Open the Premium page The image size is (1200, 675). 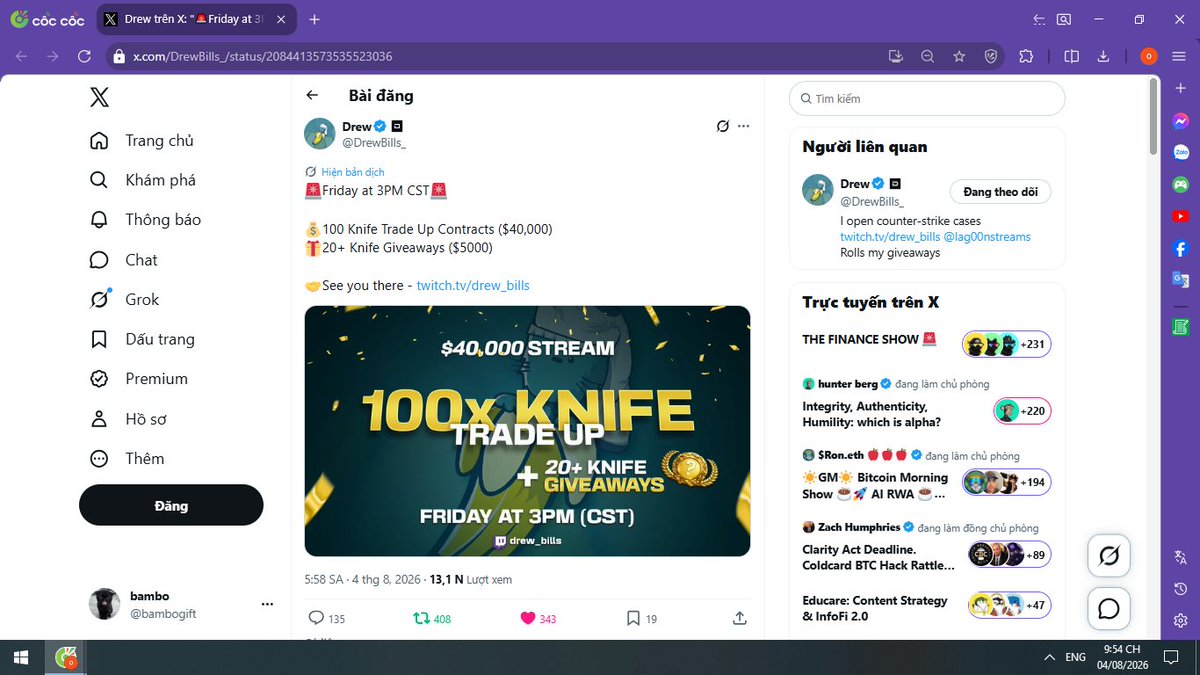pyautogui.click(x=138, y=379)
